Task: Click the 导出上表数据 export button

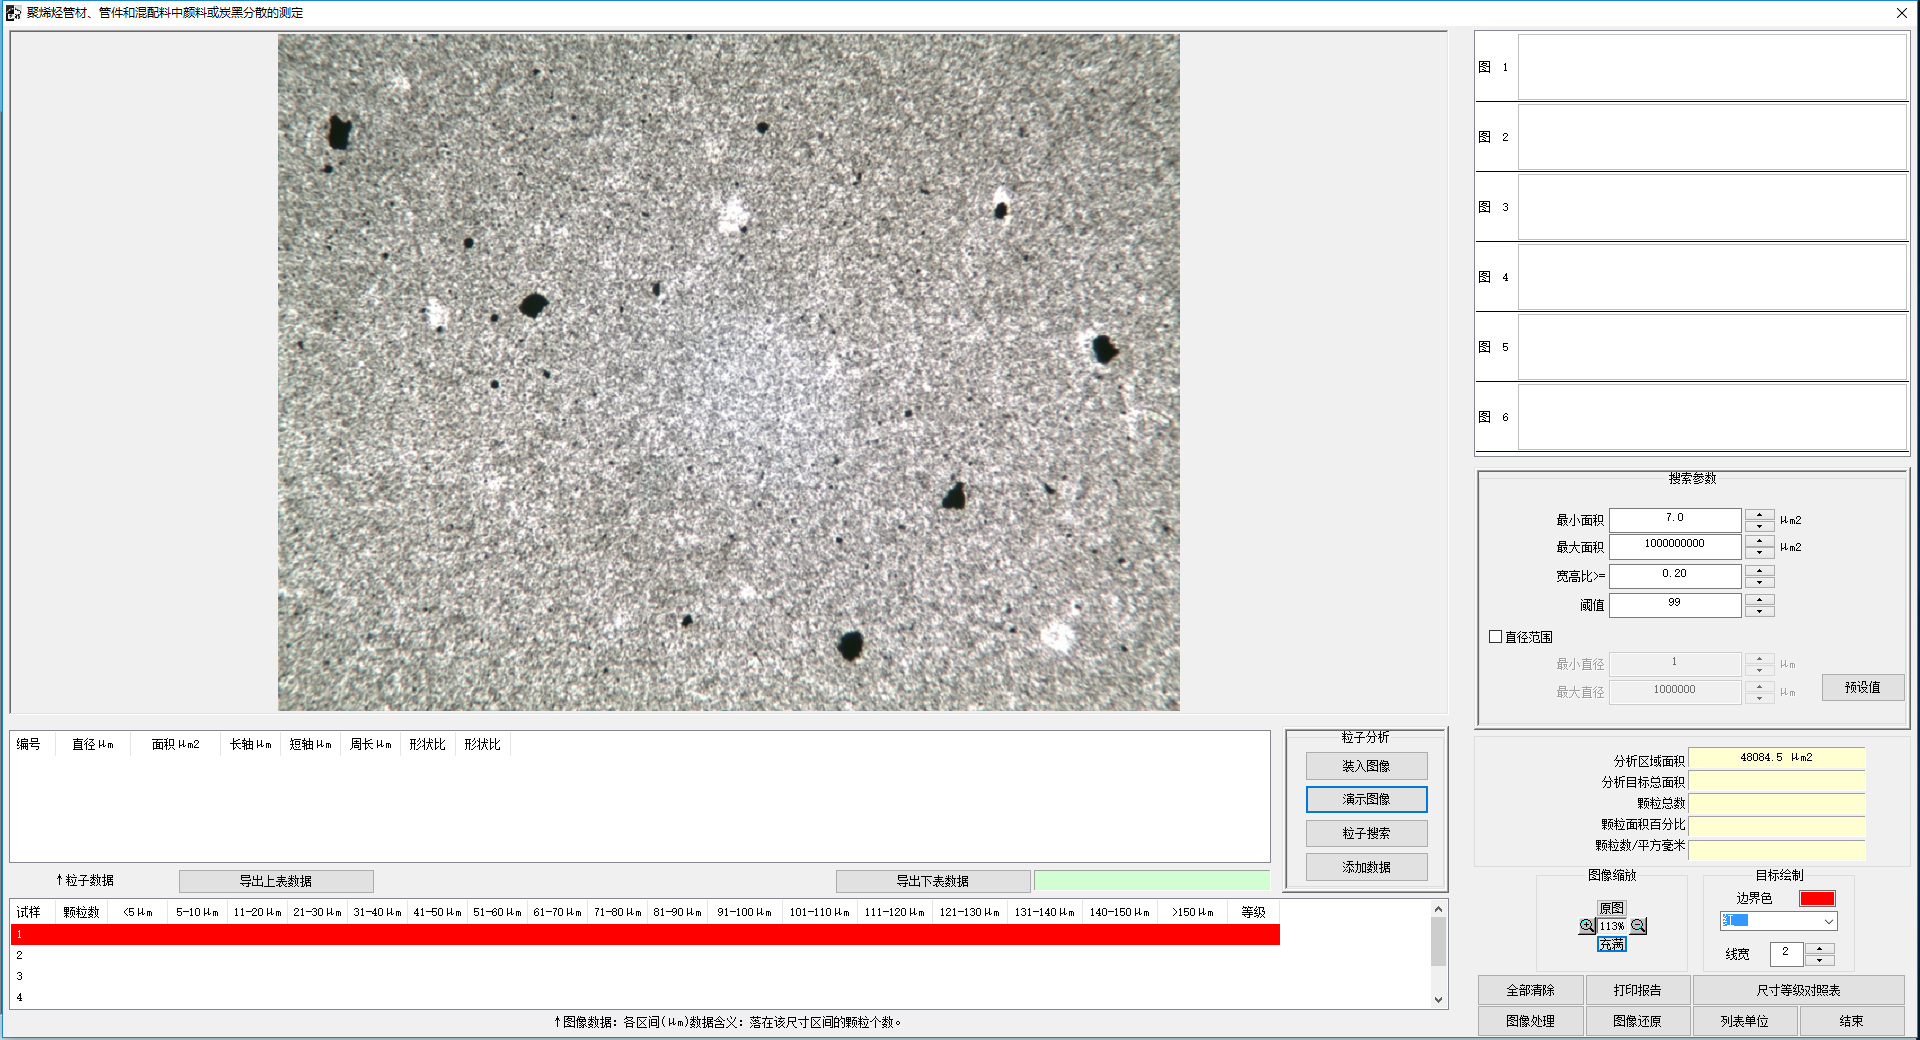Action: click(276, 881)
